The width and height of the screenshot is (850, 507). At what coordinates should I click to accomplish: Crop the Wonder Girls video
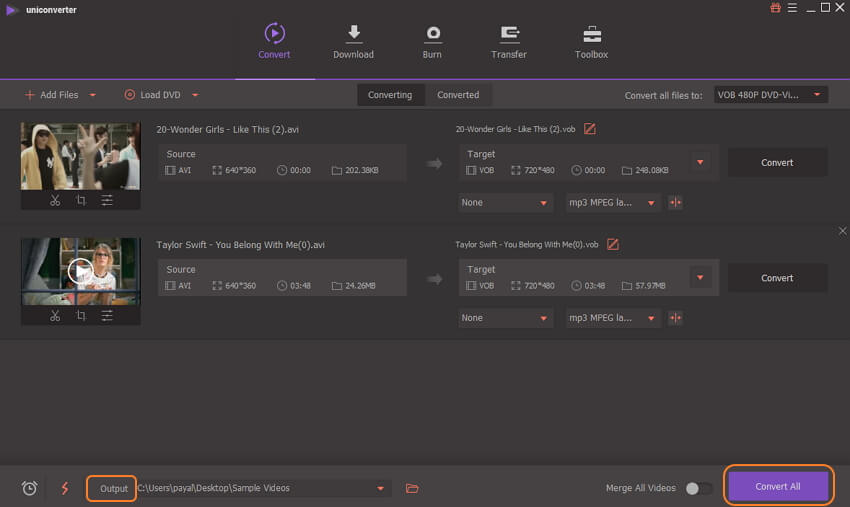[x=81, y=200]
